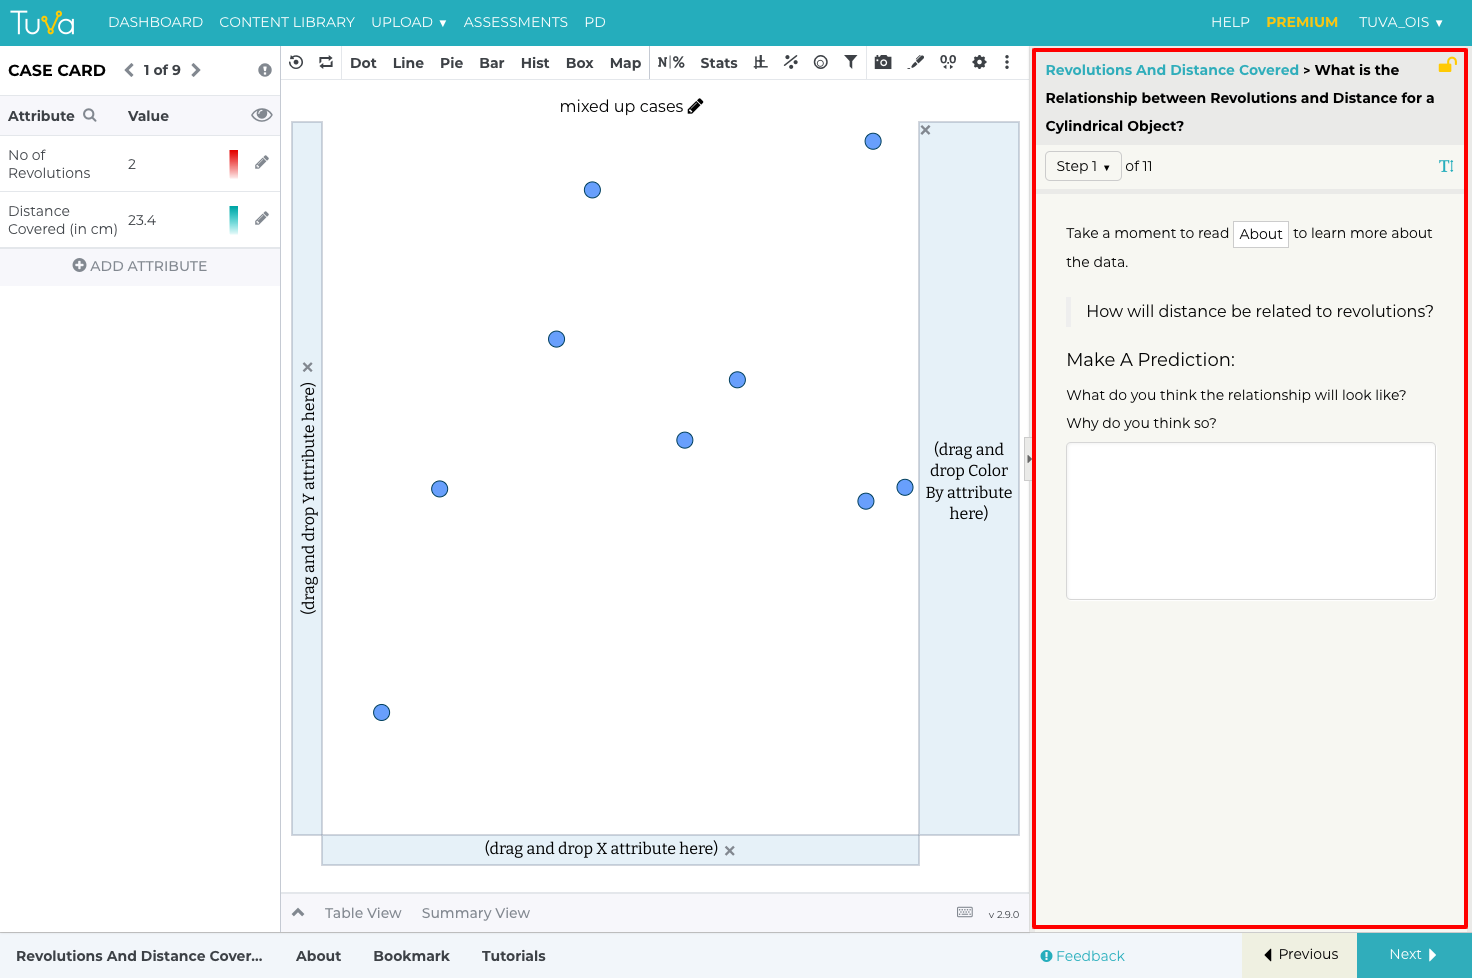Toggle the N|% count display
Viewport: 1472px width, 978px height.
click(671, 62)
